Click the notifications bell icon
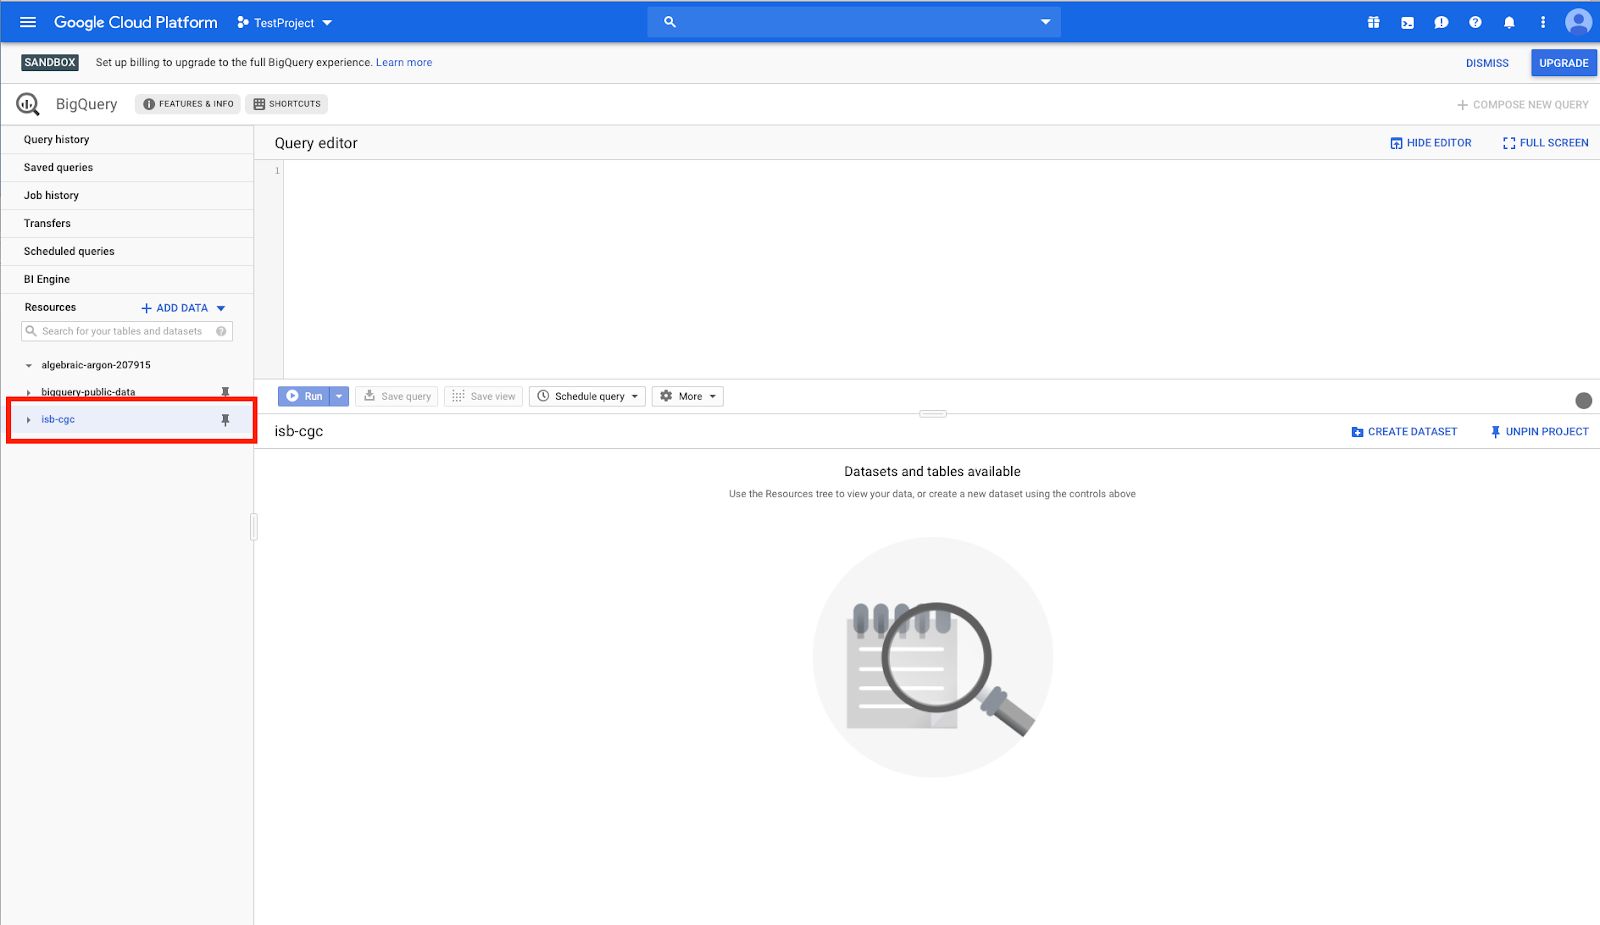 click(1509, 22)
